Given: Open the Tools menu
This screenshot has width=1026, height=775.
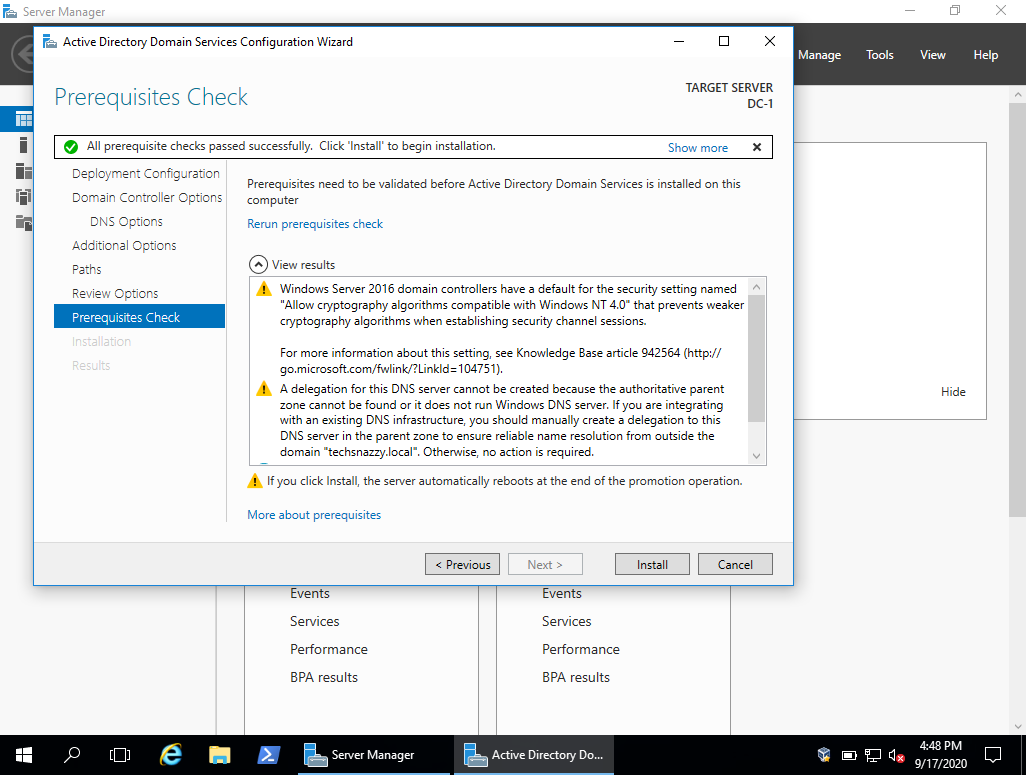Looking at the screenshot, I should click(879, 55).
